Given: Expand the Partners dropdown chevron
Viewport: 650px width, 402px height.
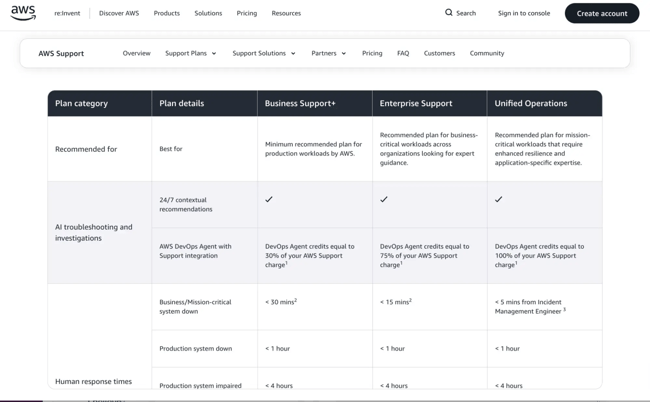Looking at the screenshot, I should [x=344, y=53].
